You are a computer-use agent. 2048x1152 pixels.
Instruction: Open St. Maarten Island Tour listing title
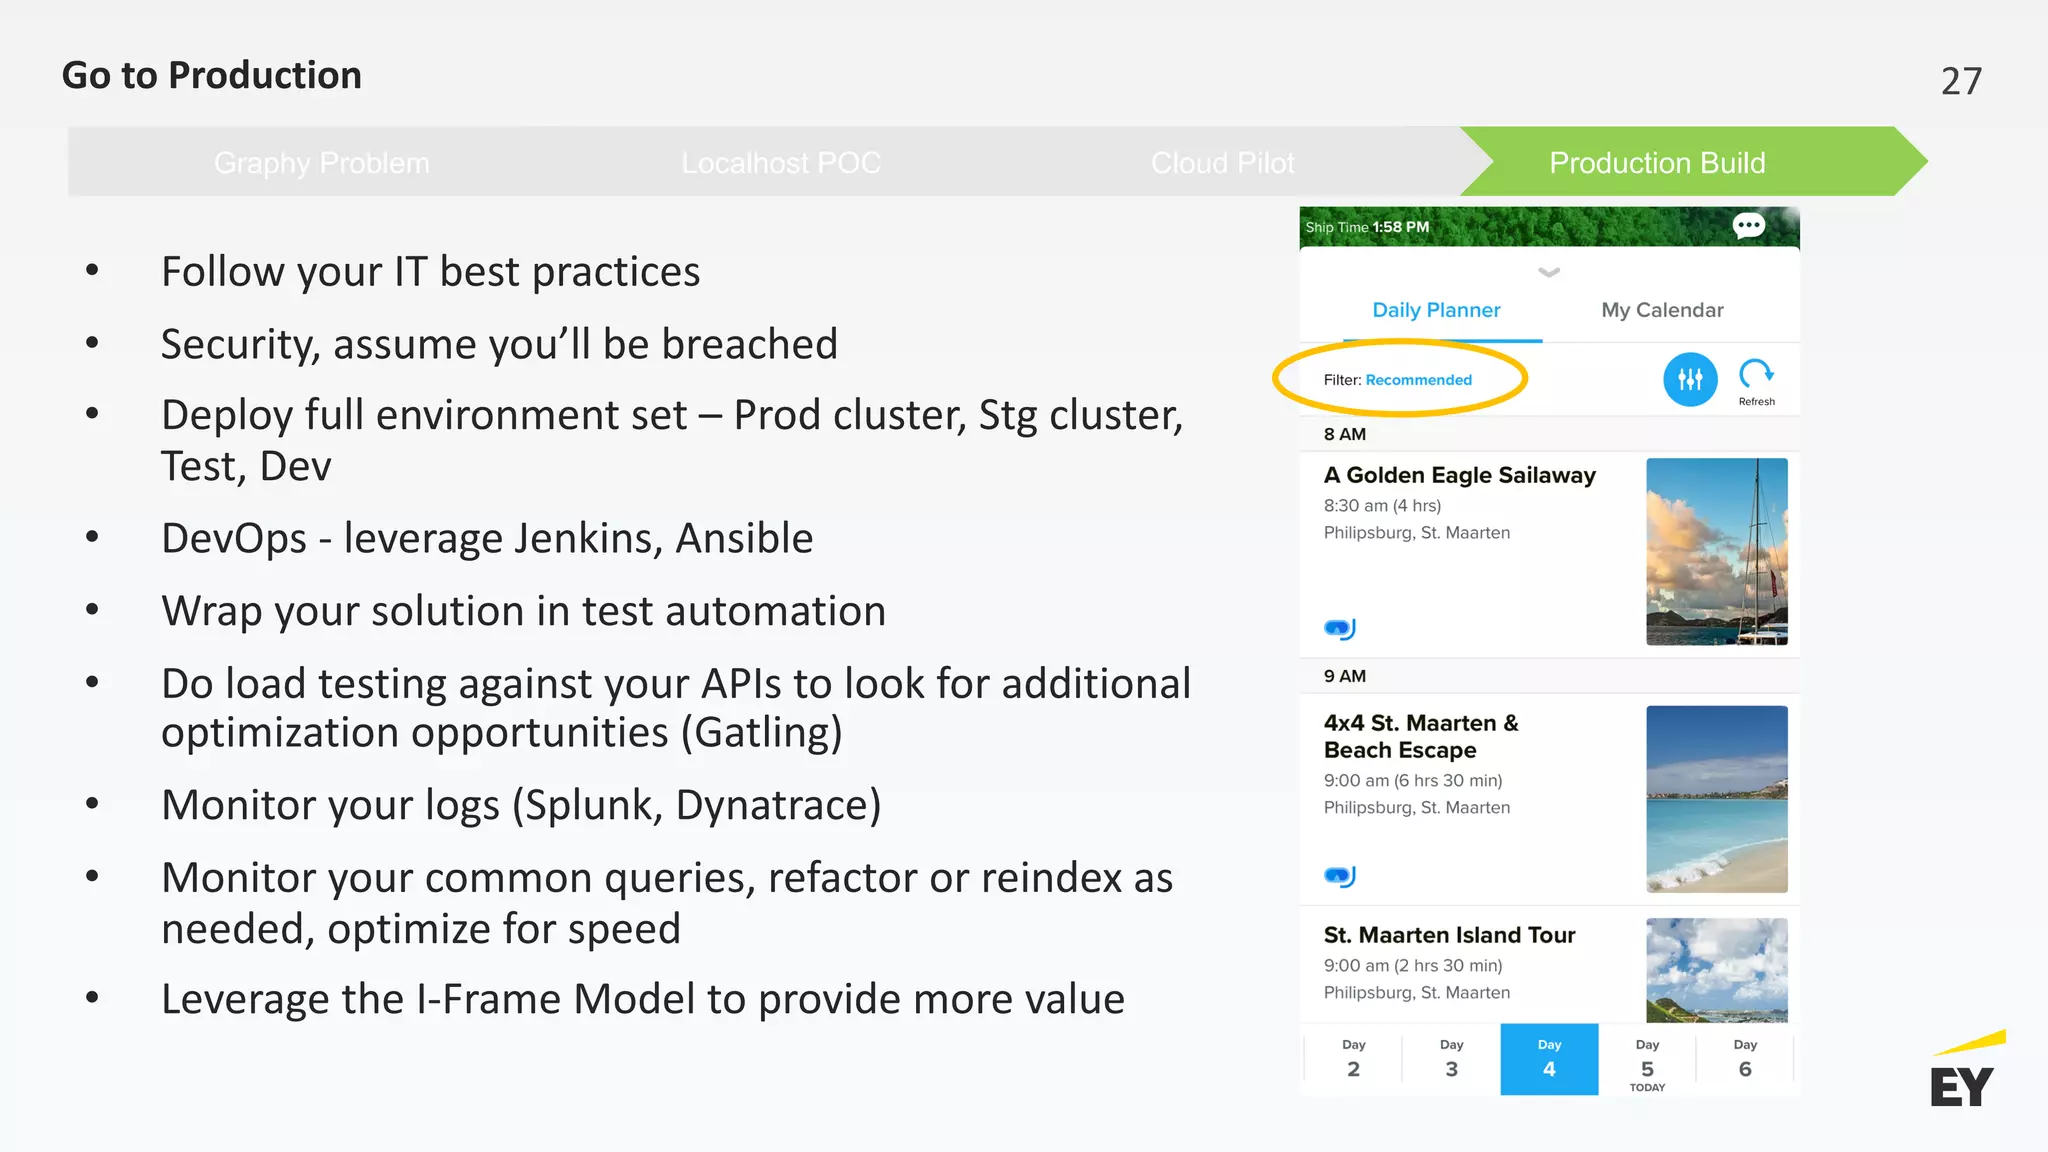[1449, 935]
